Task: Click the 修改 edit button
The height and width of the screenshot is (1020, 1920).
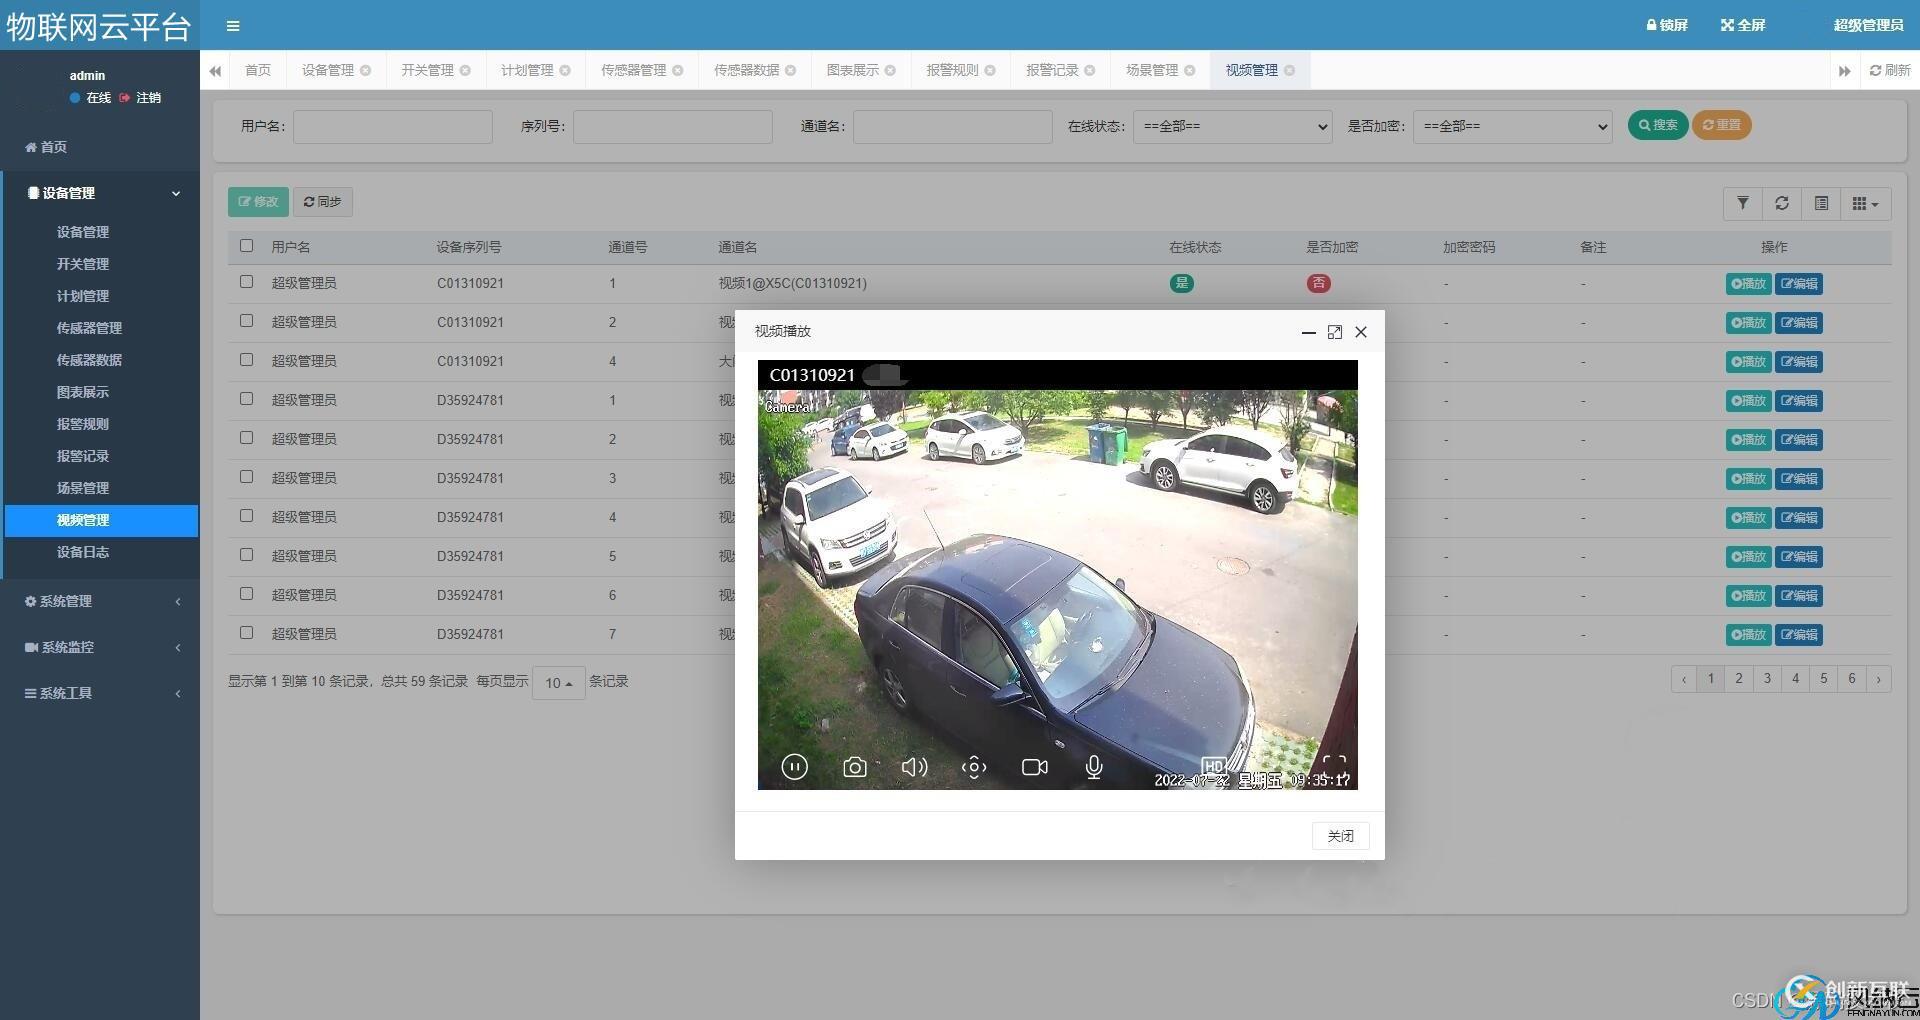Action: point(258,202)
